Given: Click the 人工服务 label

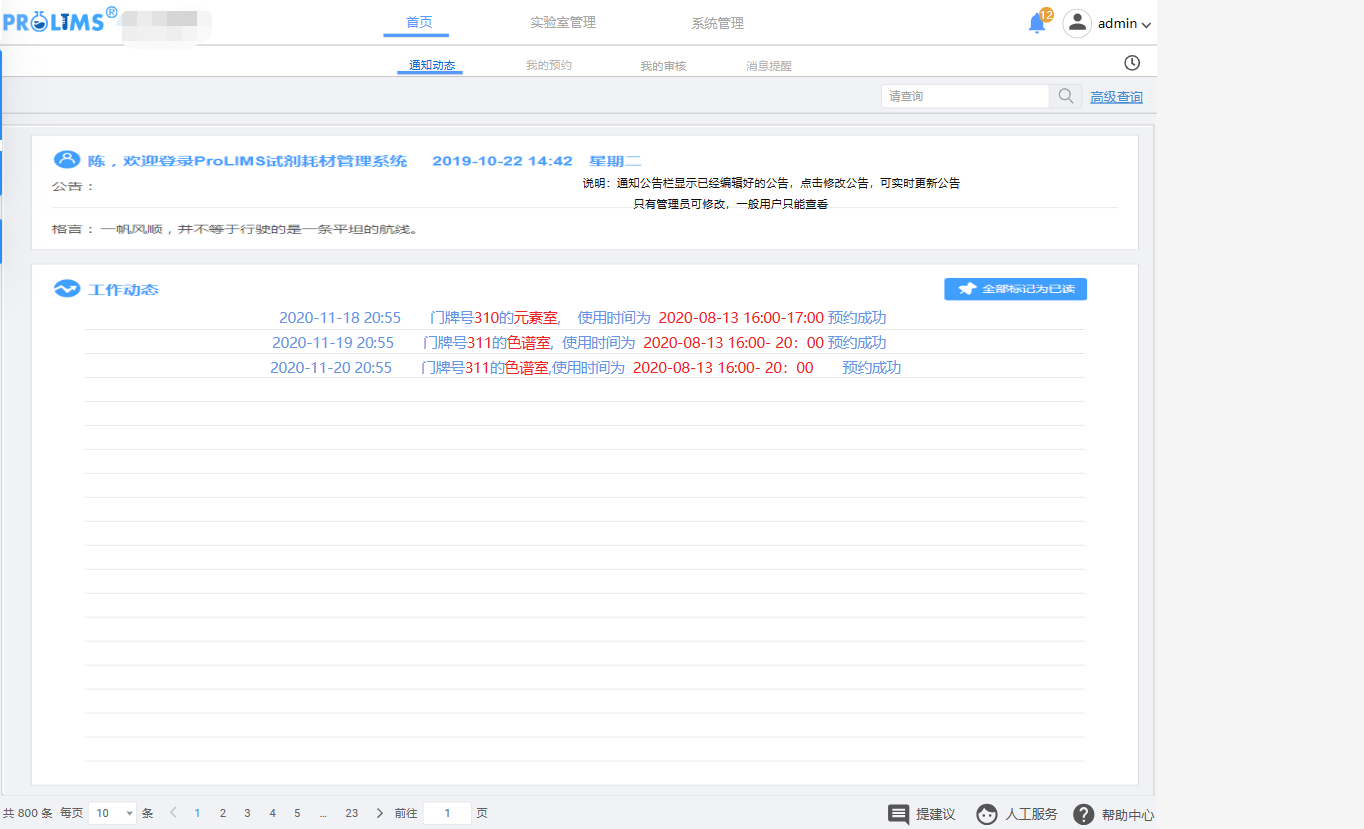Looking at the screenshot, I should [1031, 814].
